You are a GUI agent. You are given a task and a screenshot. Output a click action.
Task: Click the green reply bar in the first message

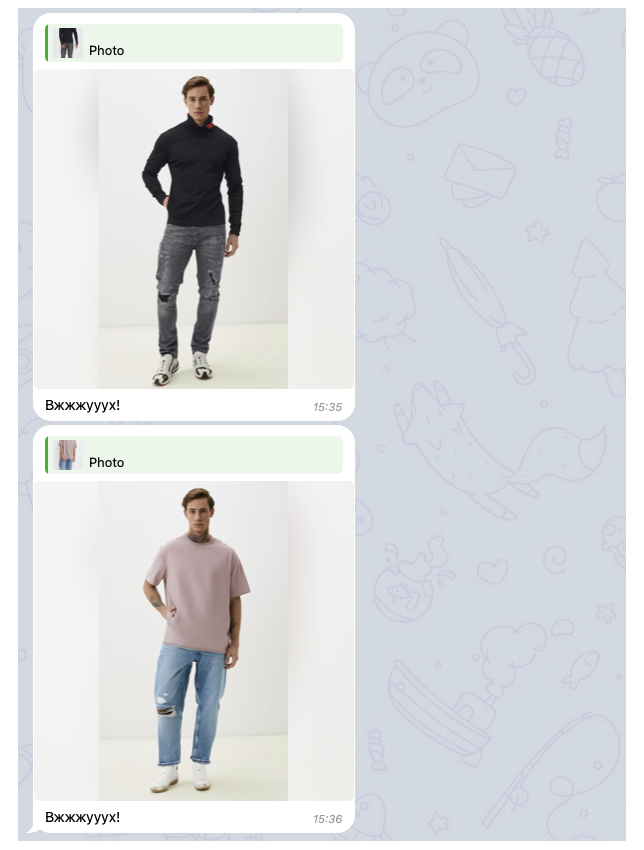(194, 43)
